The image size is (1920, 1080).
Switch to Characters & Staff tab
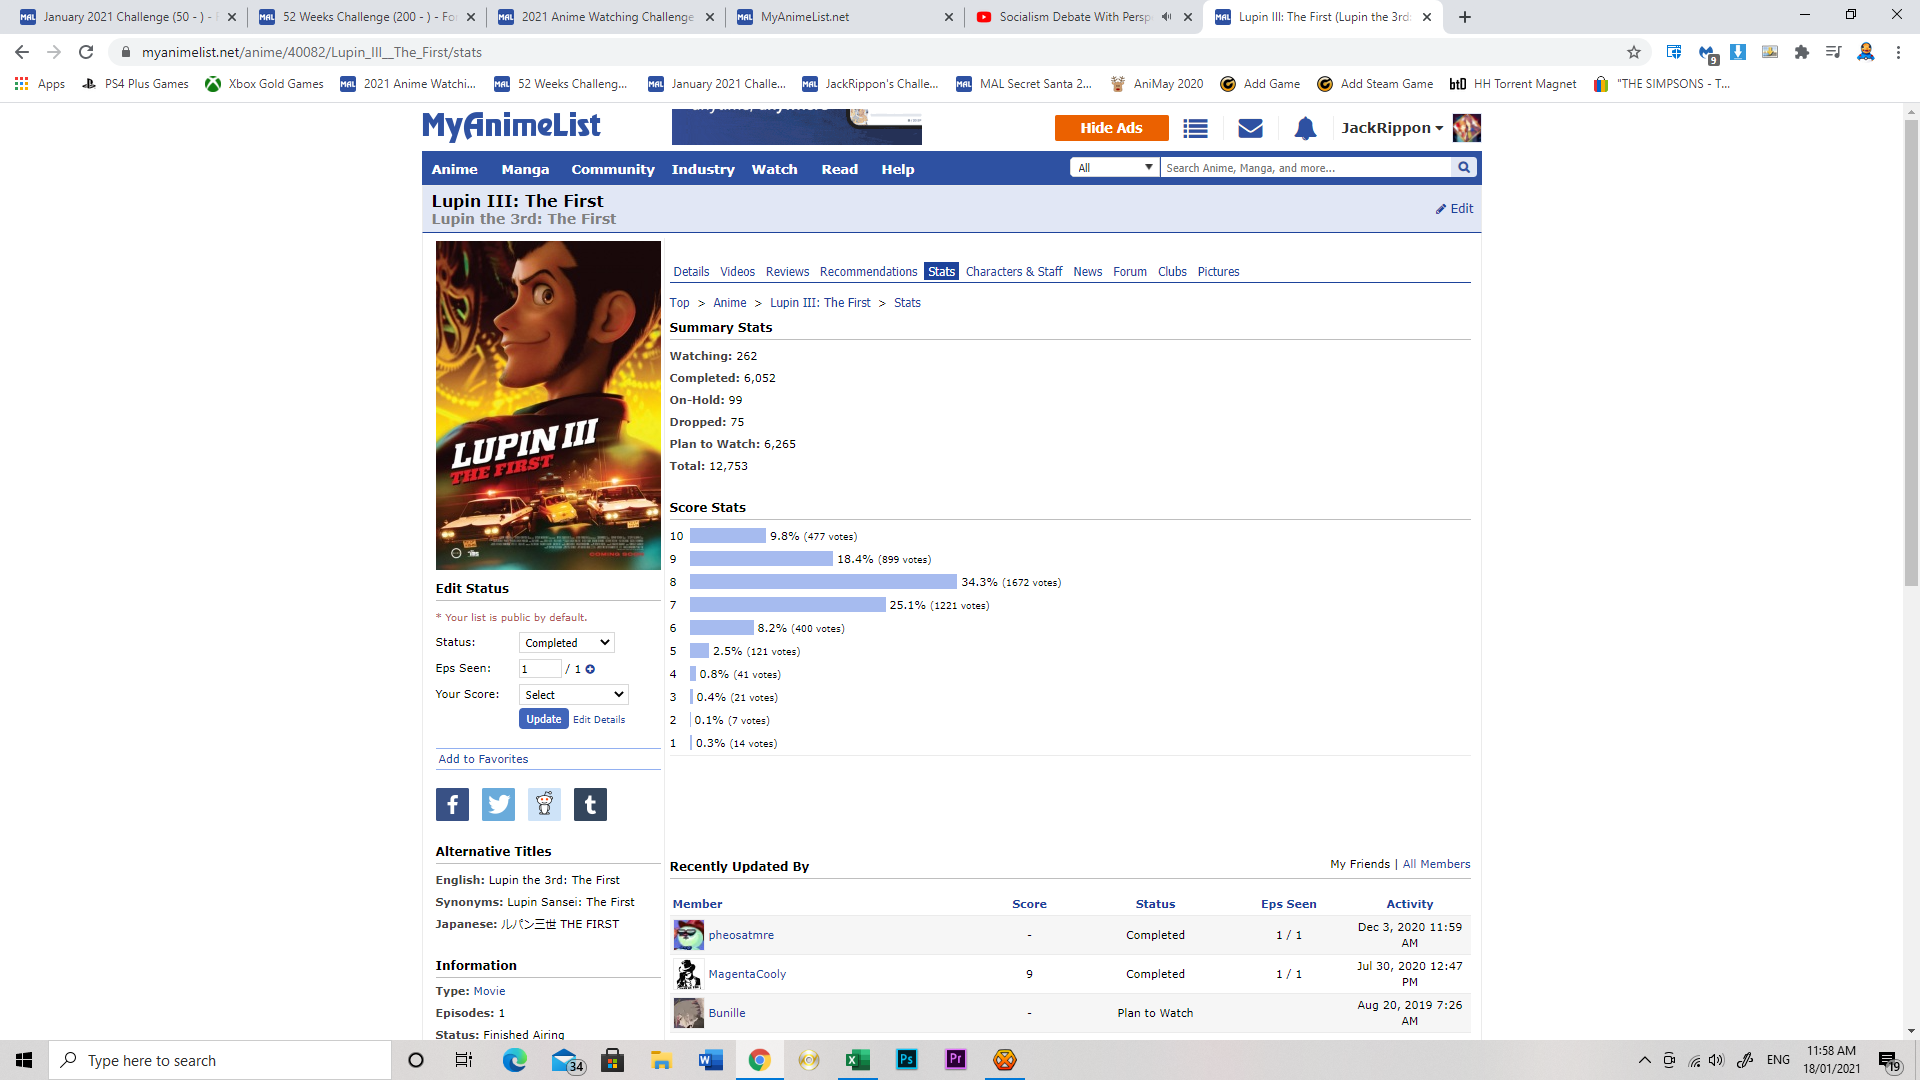click(1013, 272)
